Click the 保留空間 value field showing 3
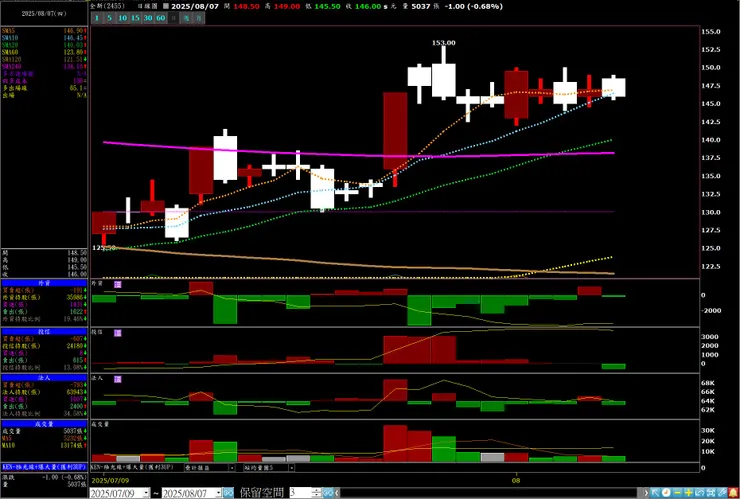The image size is (740, 499). 301,493
